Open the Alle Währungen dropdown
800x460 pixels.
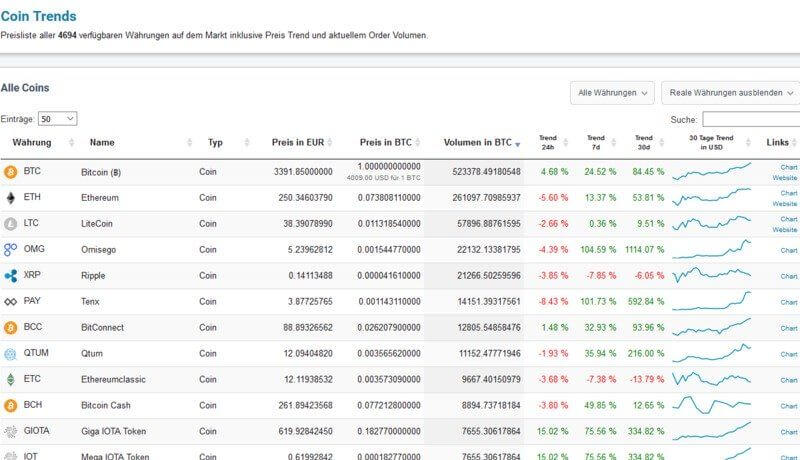coord(612,93)
